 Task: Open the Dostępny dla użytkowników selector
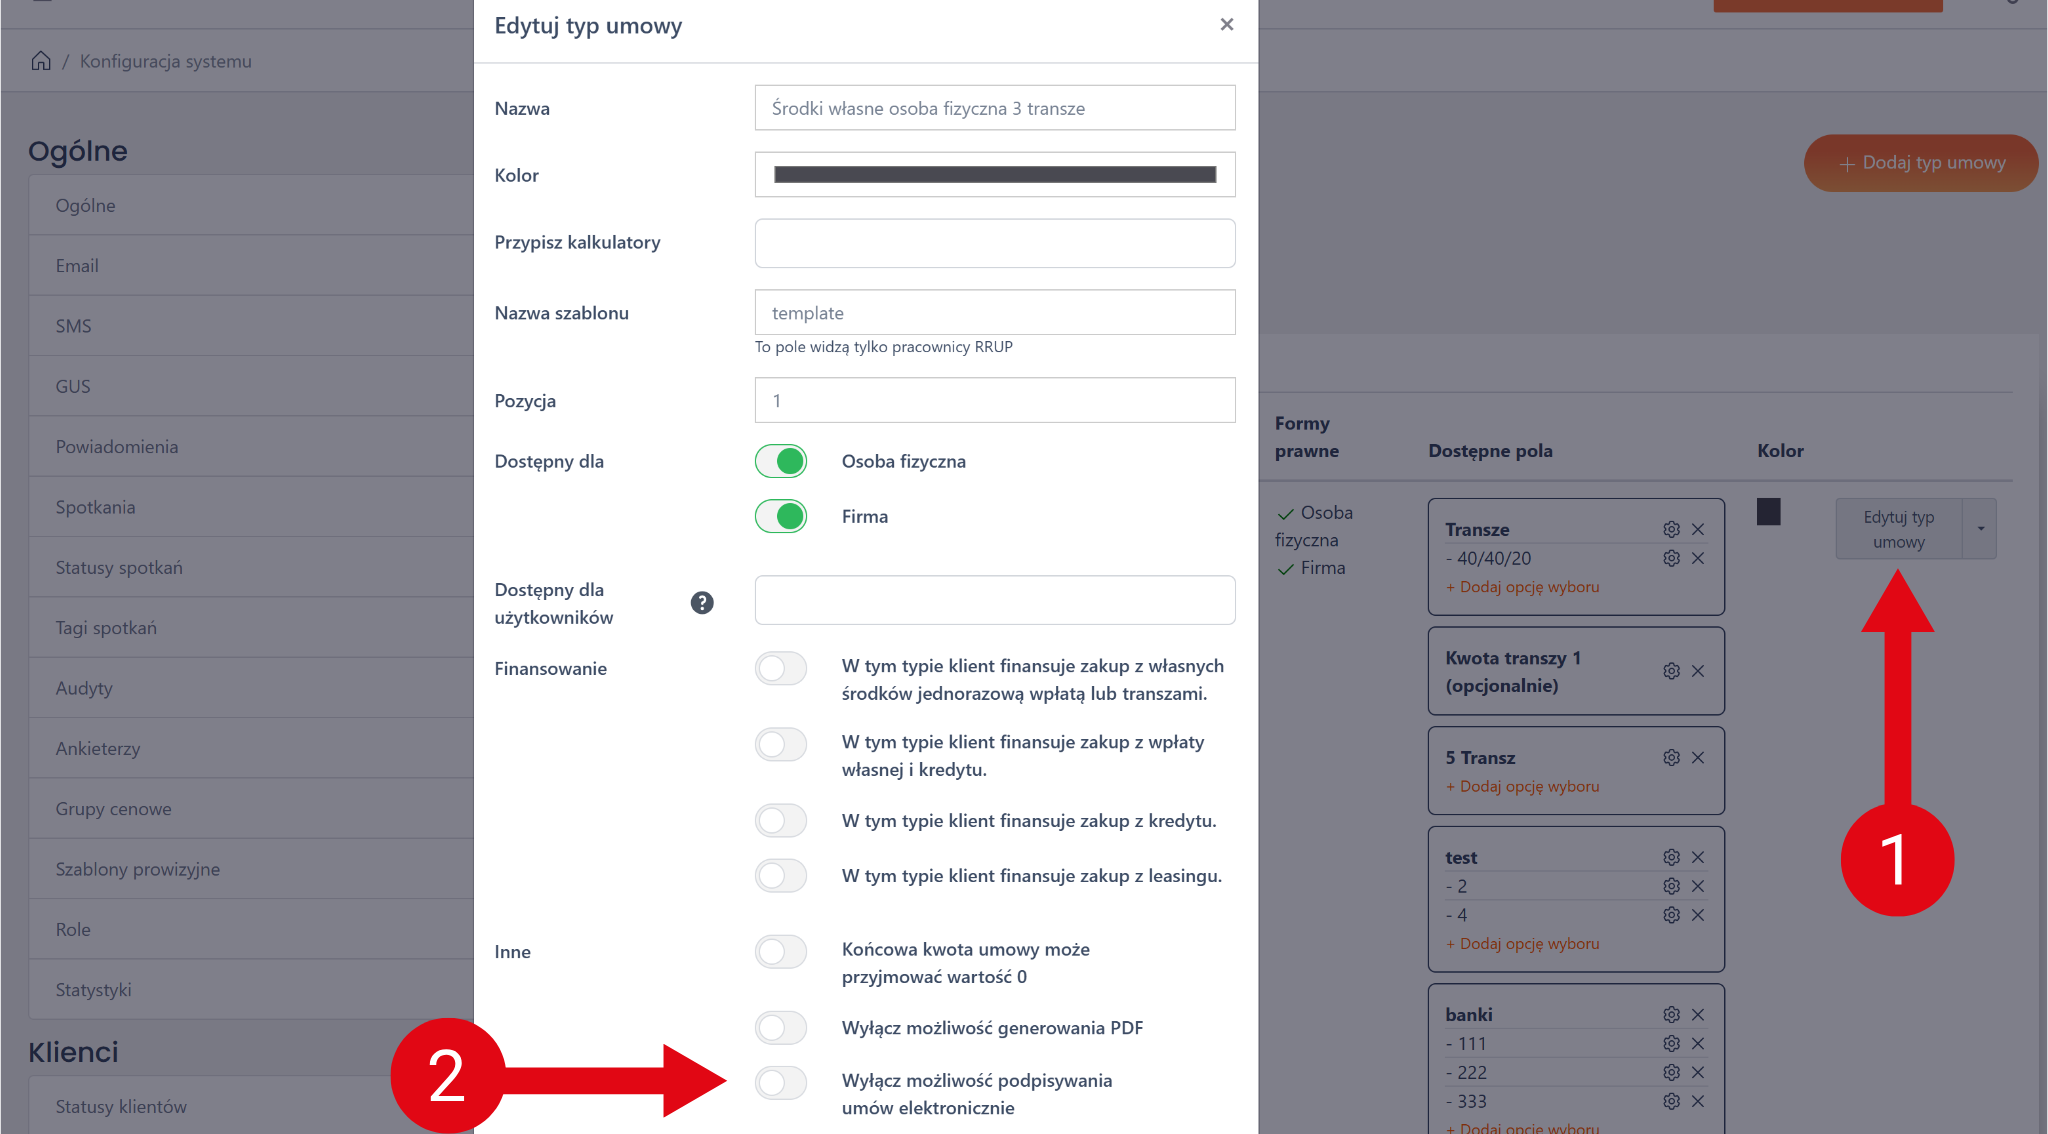[995, 601]
